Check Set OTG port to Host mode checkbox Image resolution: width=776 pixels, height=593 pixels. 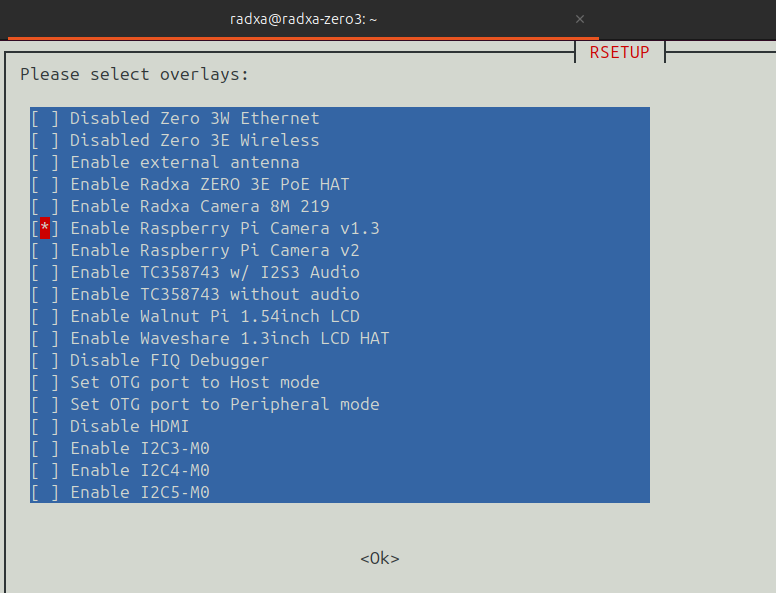pos(45,382)
